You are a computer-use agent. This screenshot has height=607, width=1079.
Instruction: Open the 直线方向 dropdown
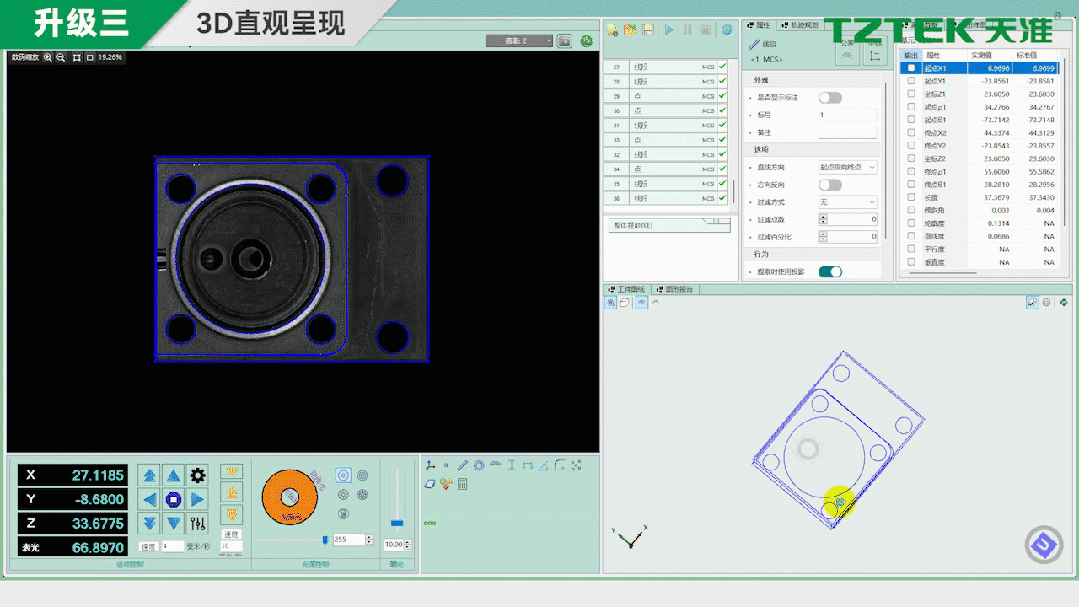pos(847,168)
